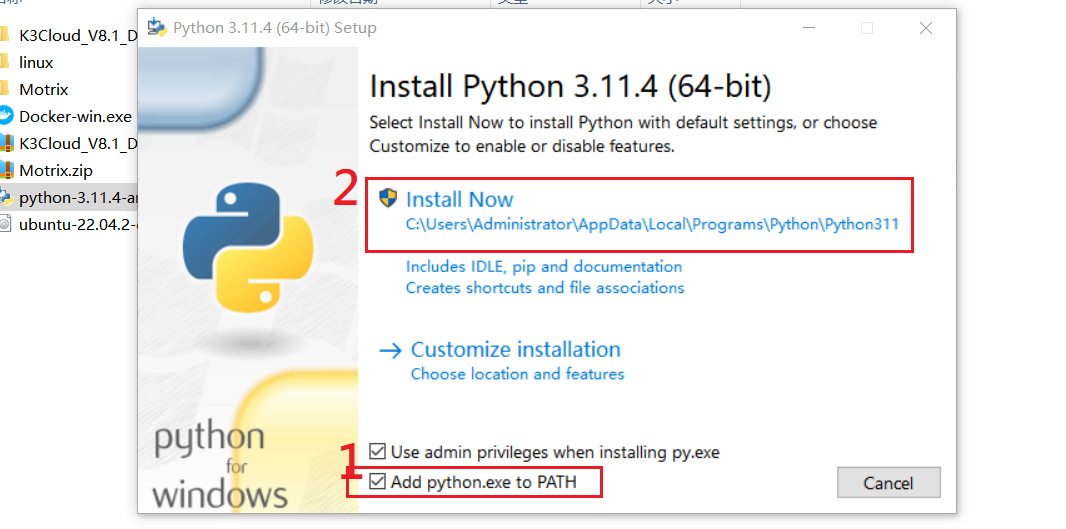Image resolution: width=1066 pixels, height=529 pixels.
Task: Click Choose location and features text
Action: click(x=517, y=374)
